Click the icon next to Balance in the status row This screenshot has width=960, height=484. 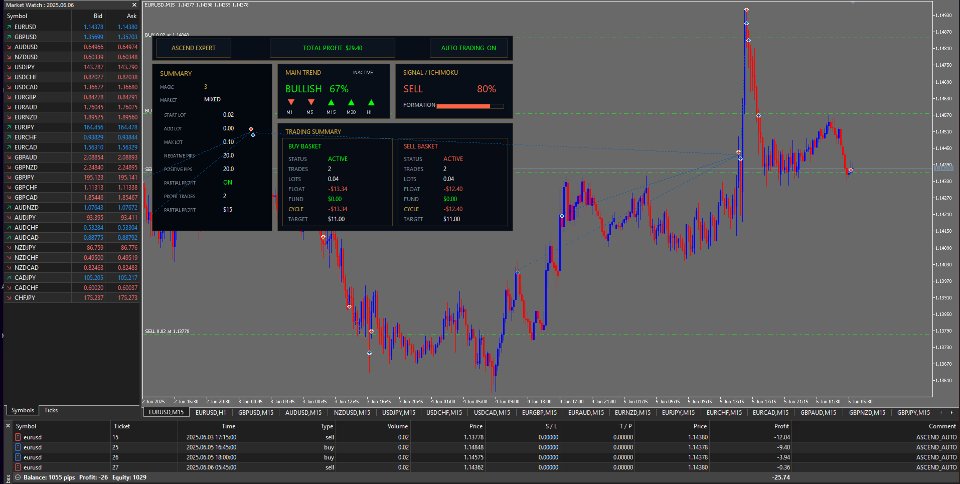point(17,477)
